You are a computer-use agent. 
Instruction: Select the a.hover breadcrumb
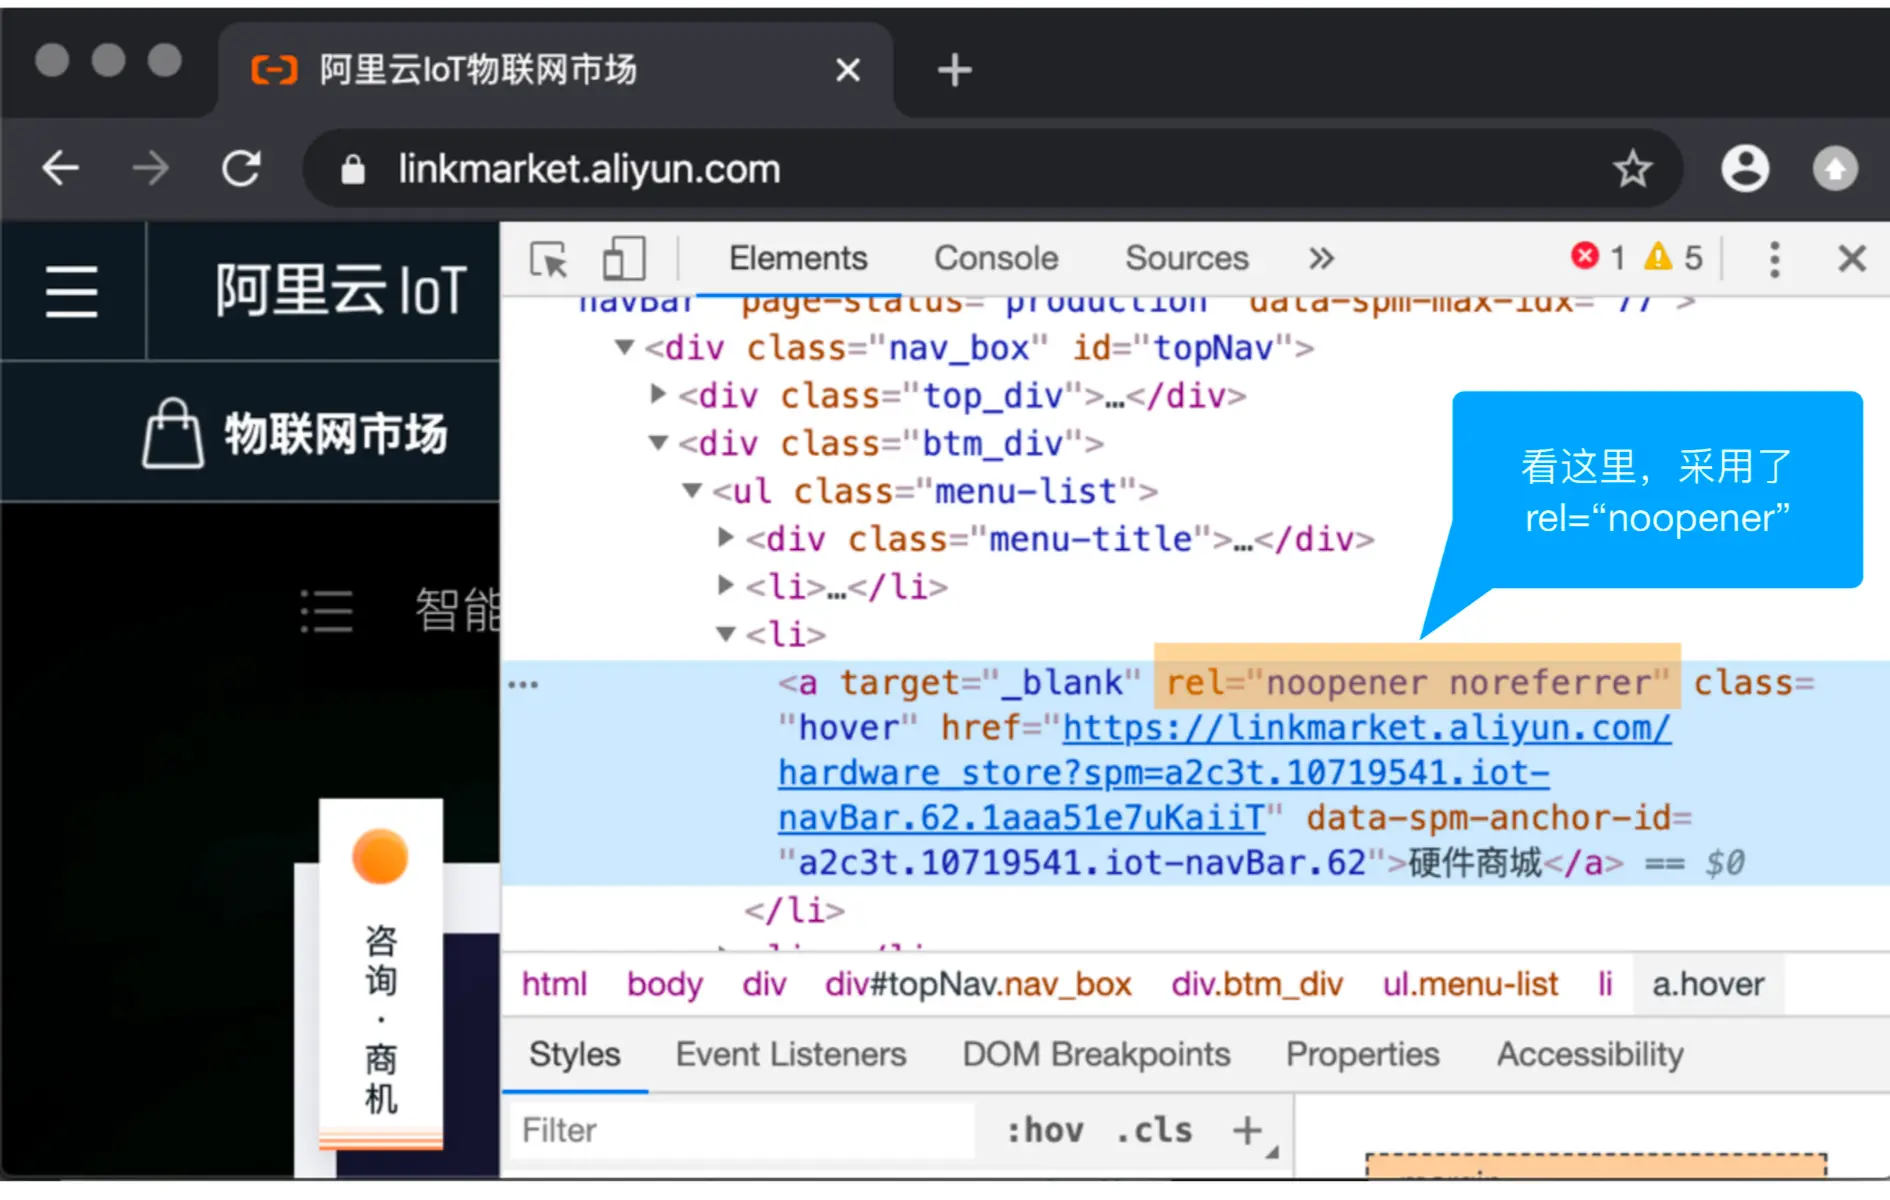[1708, 984]
